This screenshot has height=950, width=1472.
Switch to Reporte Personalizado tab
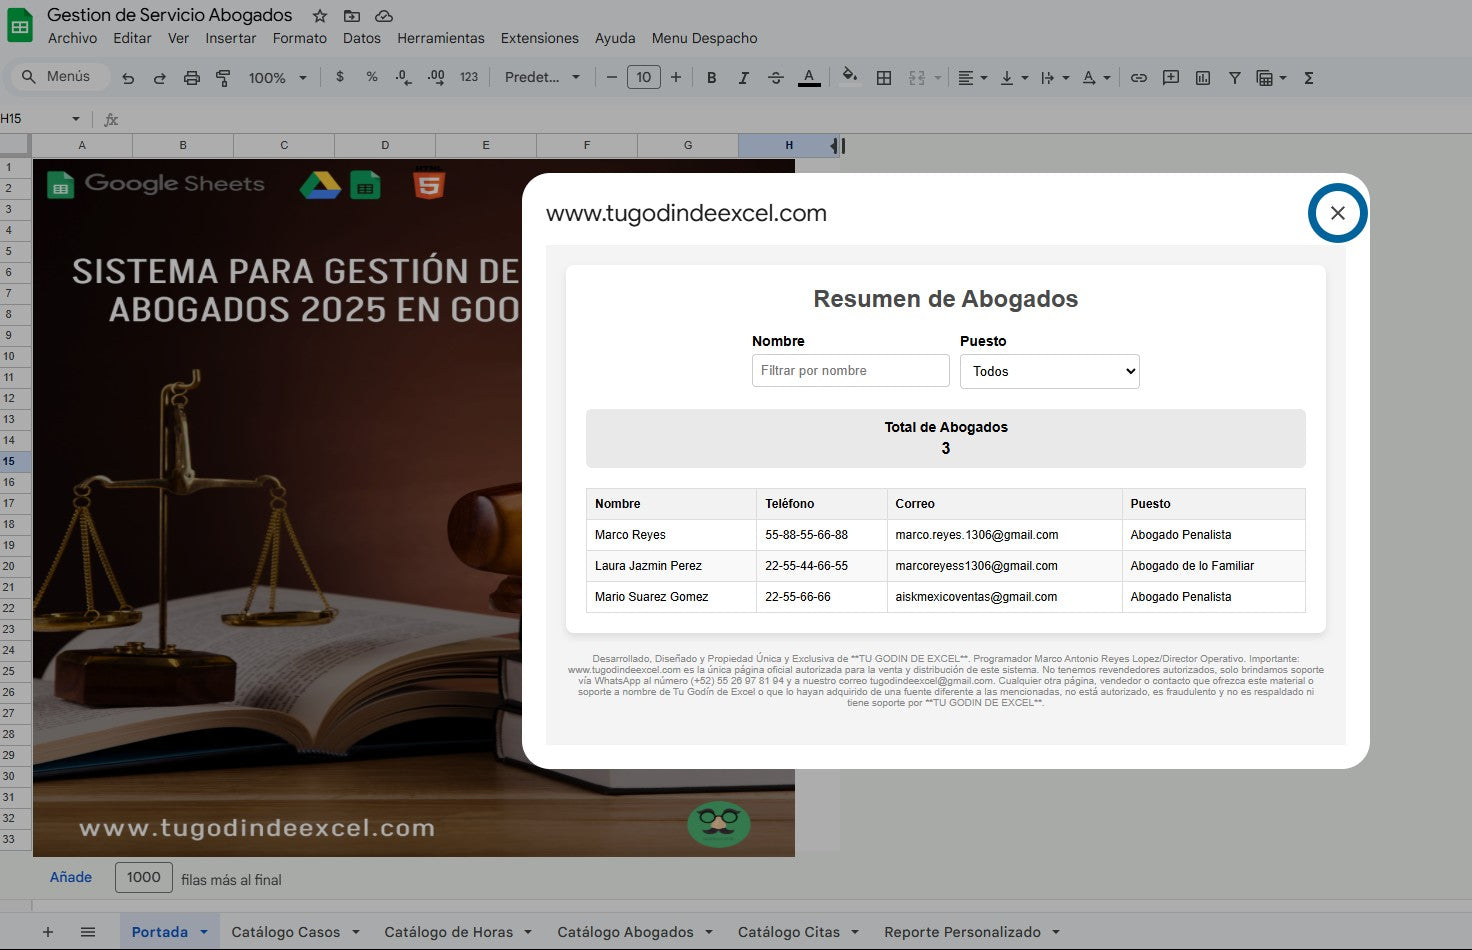pos(962,932)
